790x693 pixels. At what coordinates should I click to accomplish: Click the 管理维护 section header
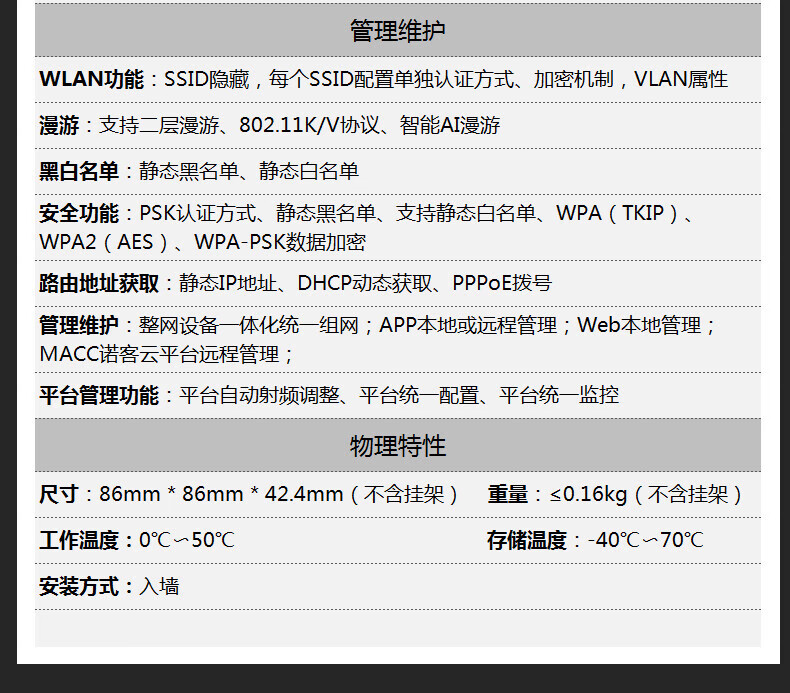coord(397,31)
